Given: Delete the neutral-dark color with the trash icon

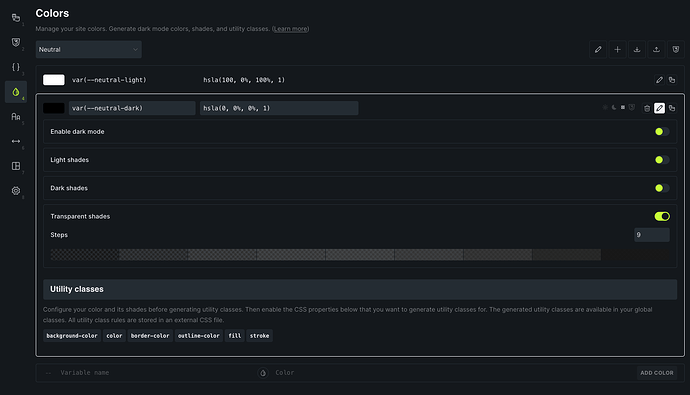Looking at the screenshot, I should click(x=647, y=108).
